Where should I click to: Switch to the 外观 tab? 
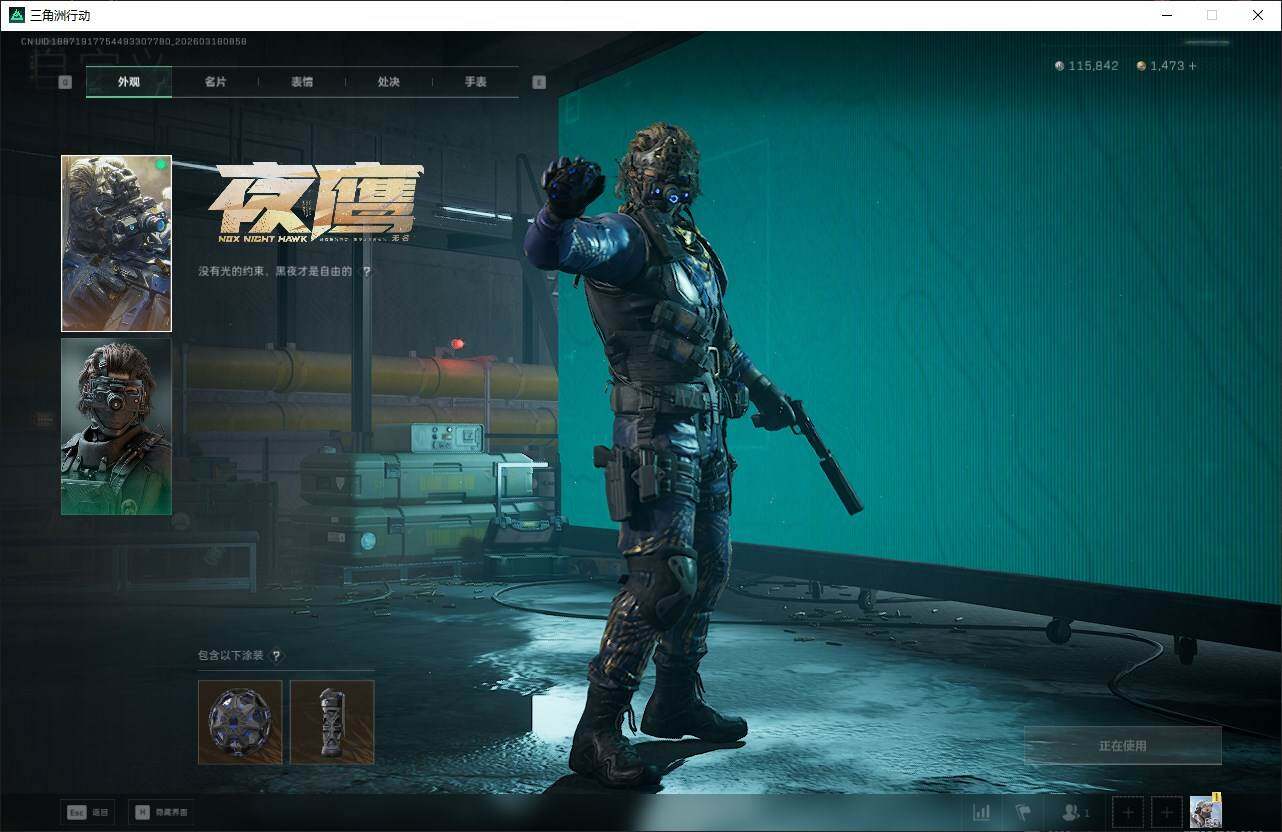tap(129, 82)
